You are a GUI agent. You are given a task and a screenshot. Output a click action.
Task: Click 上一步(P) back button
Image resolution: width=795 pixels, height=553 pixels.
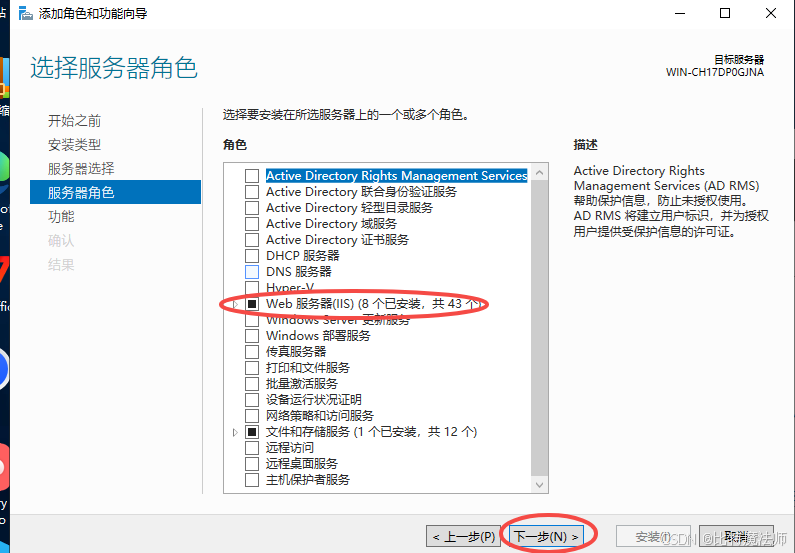coord(463,536)
